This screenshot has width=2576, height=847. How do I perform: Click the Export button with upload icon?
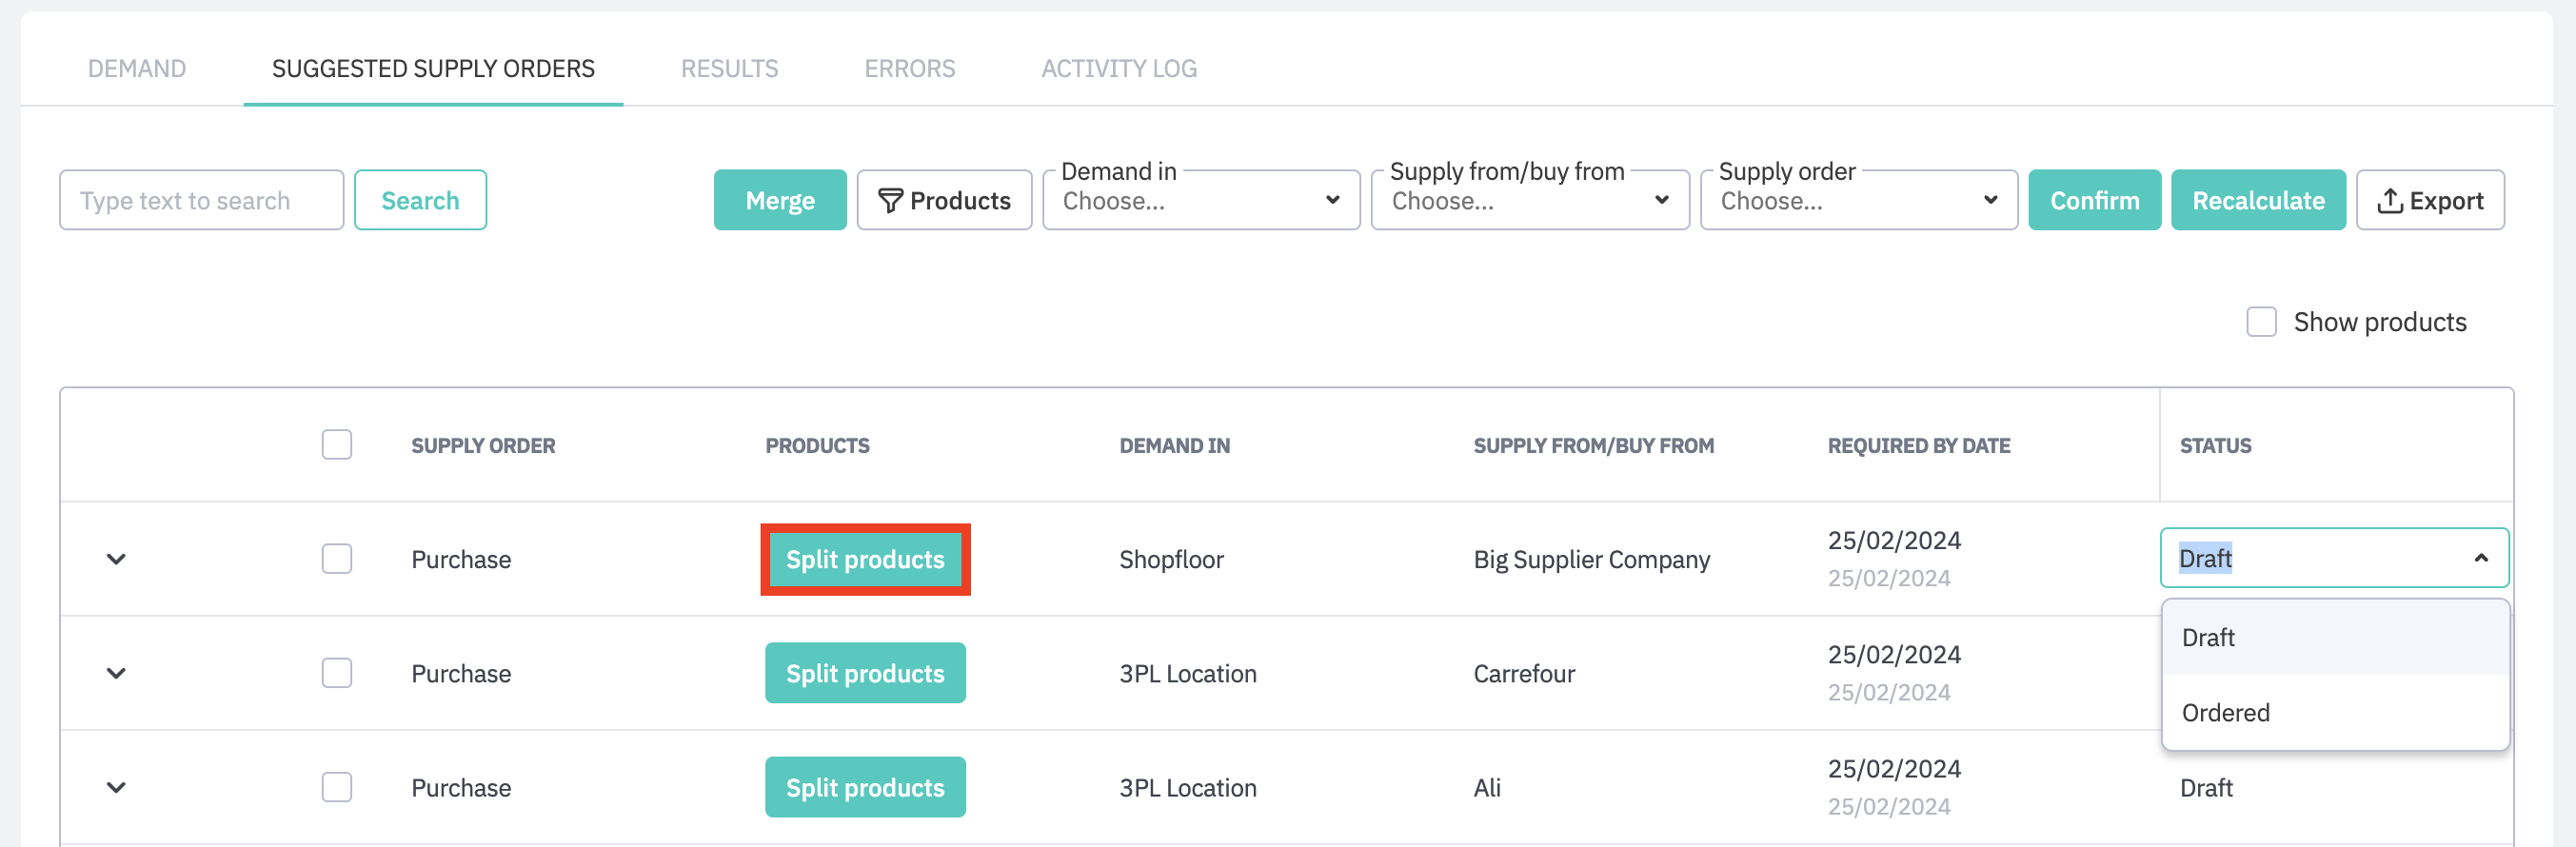tap(2429, 200)
